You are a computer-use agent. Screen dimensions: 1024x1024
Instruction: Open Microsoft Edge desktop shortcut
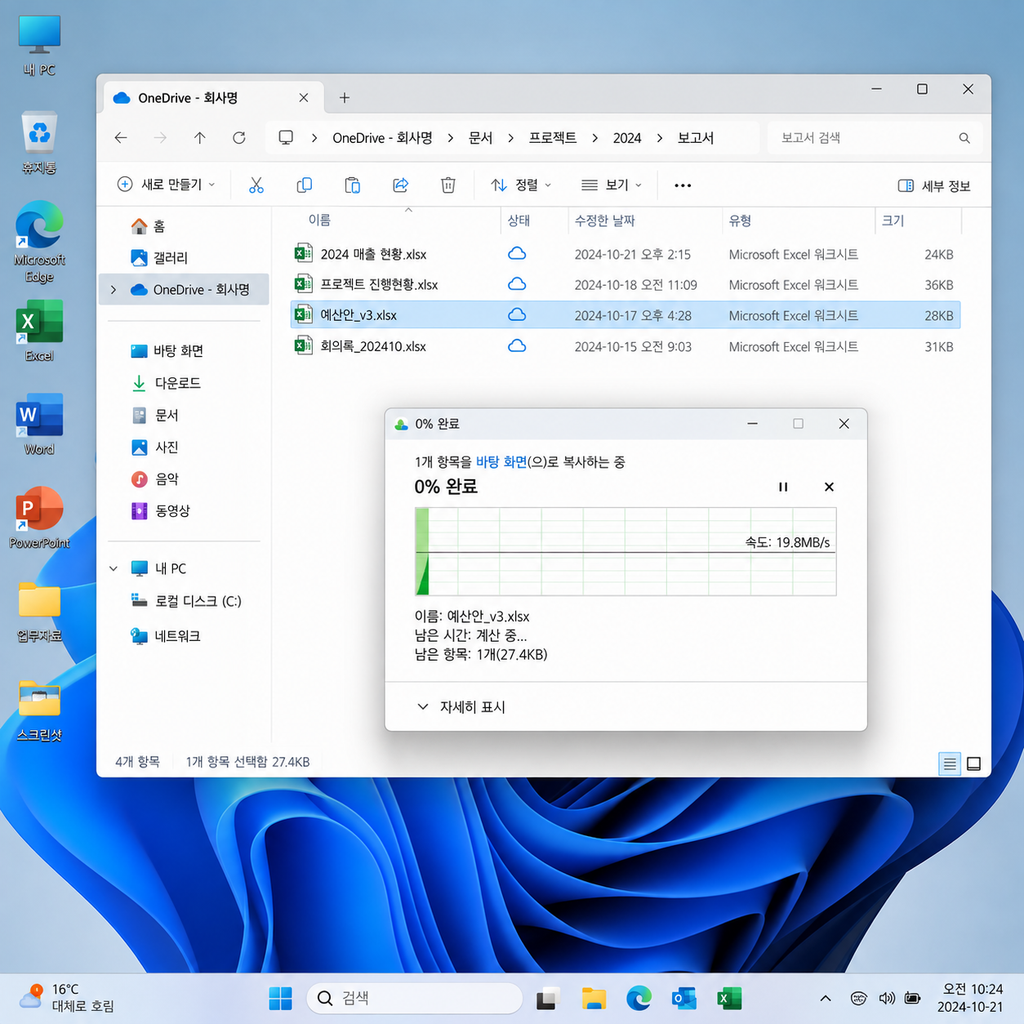(x=39, y=242)
